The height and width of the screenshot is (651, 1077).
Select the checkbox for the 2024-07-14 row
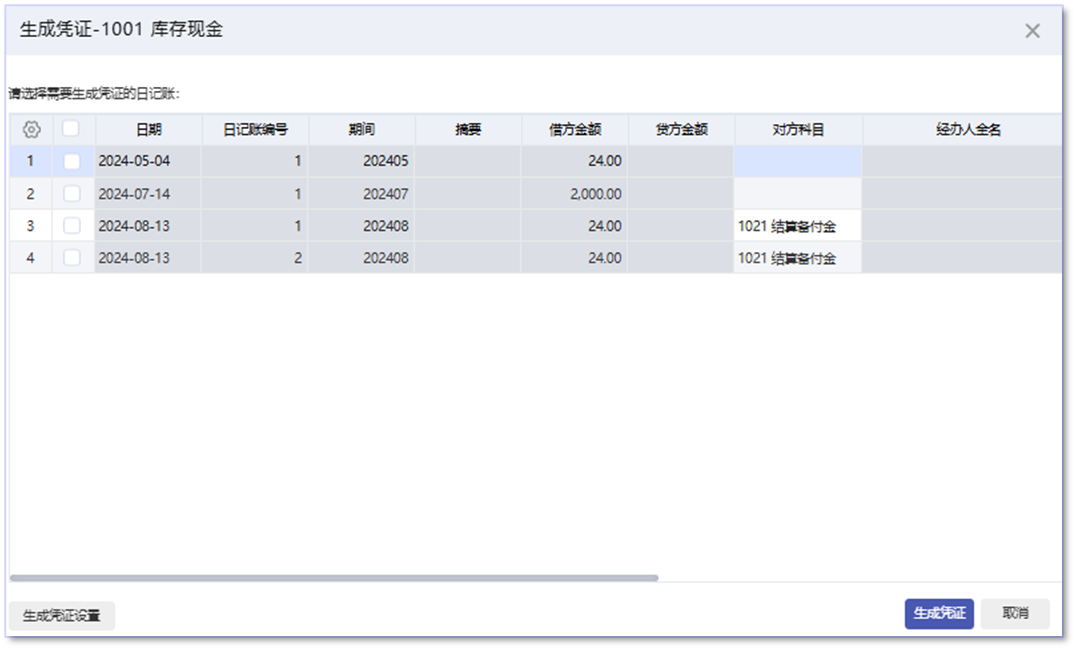point(72,194)
